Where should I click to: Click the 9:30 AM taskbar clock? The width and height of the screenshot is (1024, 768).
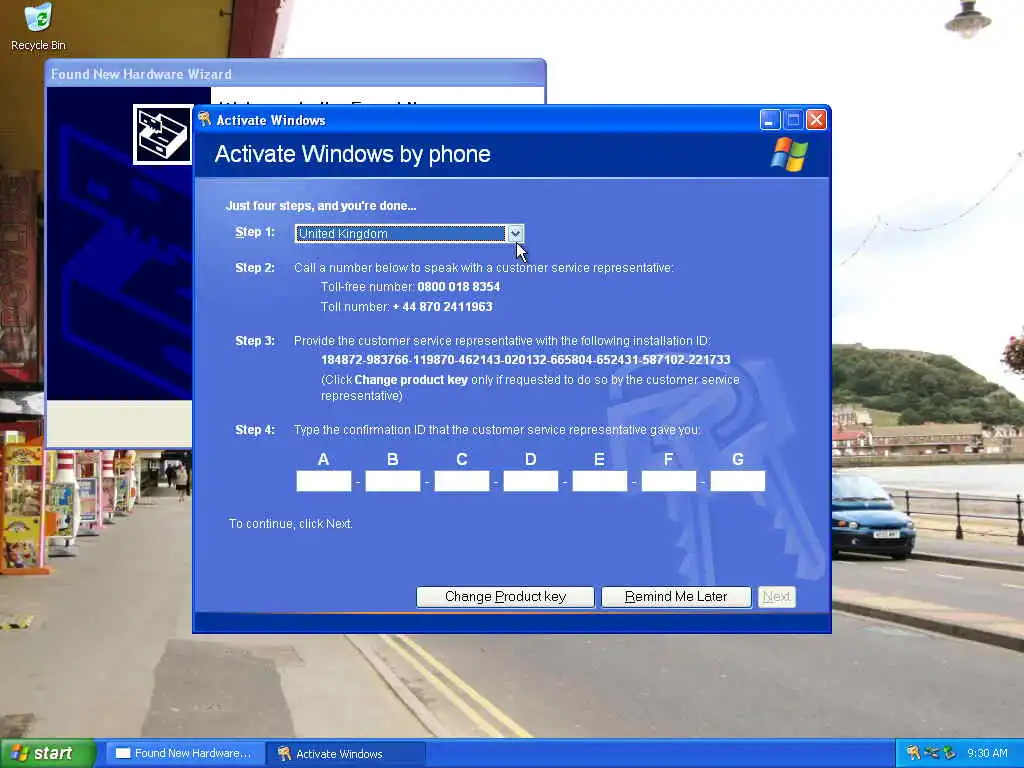point(987,753)
